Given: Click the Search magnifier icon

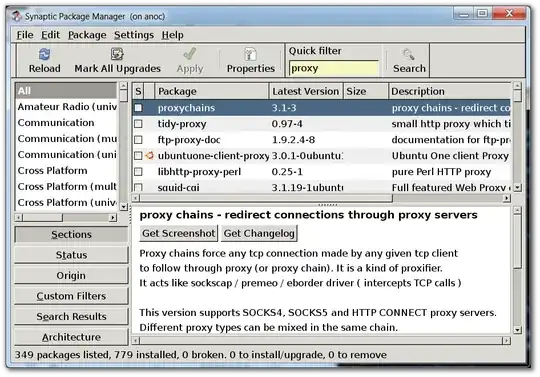Looking at the screenshot, I should 409,54.
